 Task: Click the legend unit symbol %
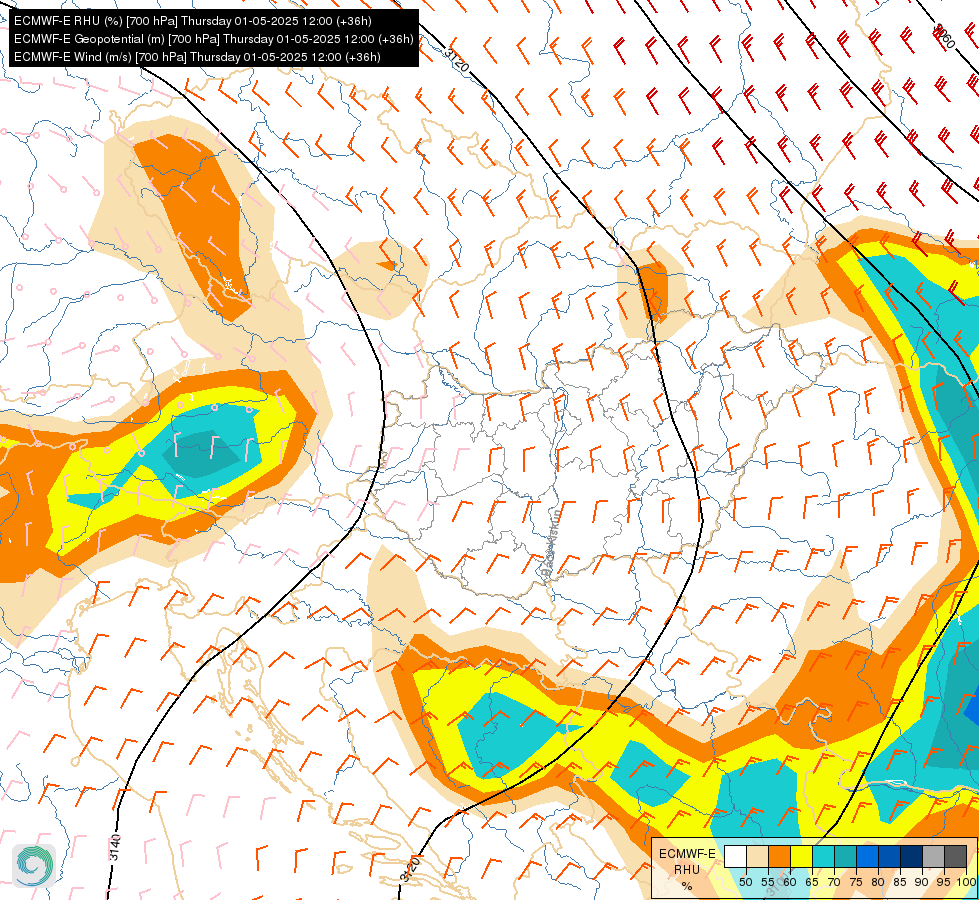pyautogui.click(x=687, y=886)
